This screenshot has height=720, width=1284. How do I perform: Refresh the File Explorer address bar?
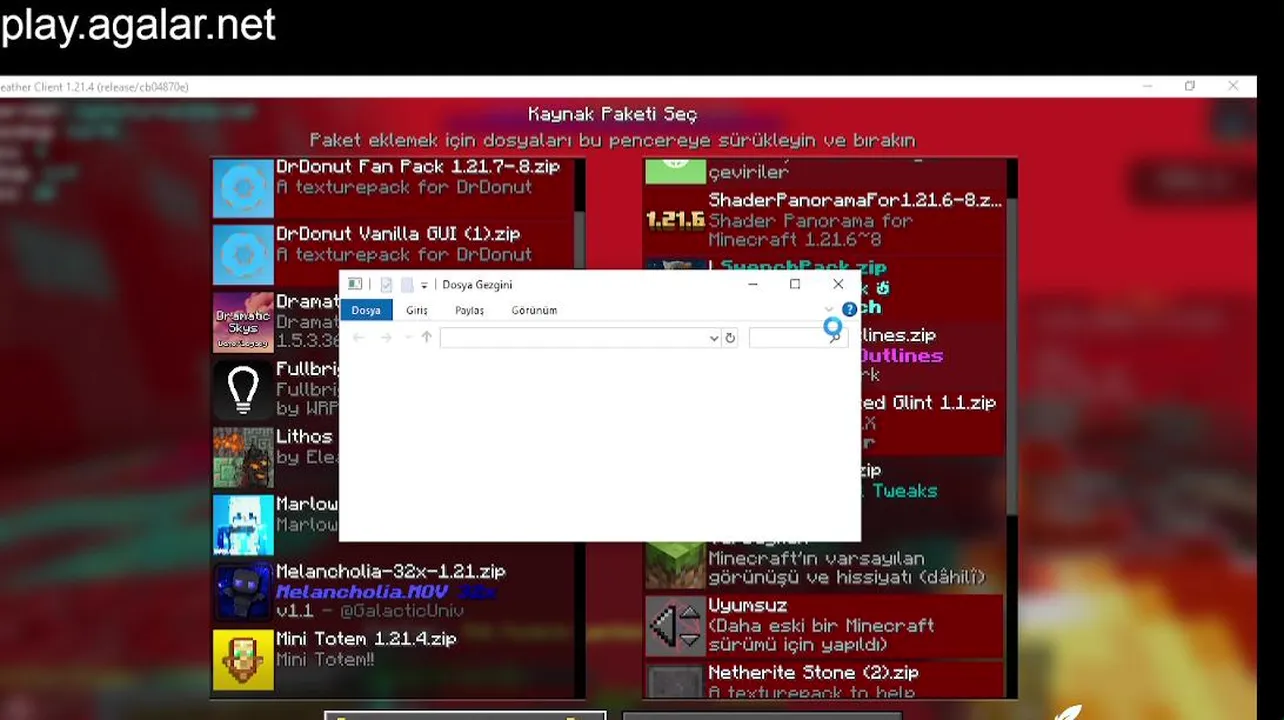730,338
